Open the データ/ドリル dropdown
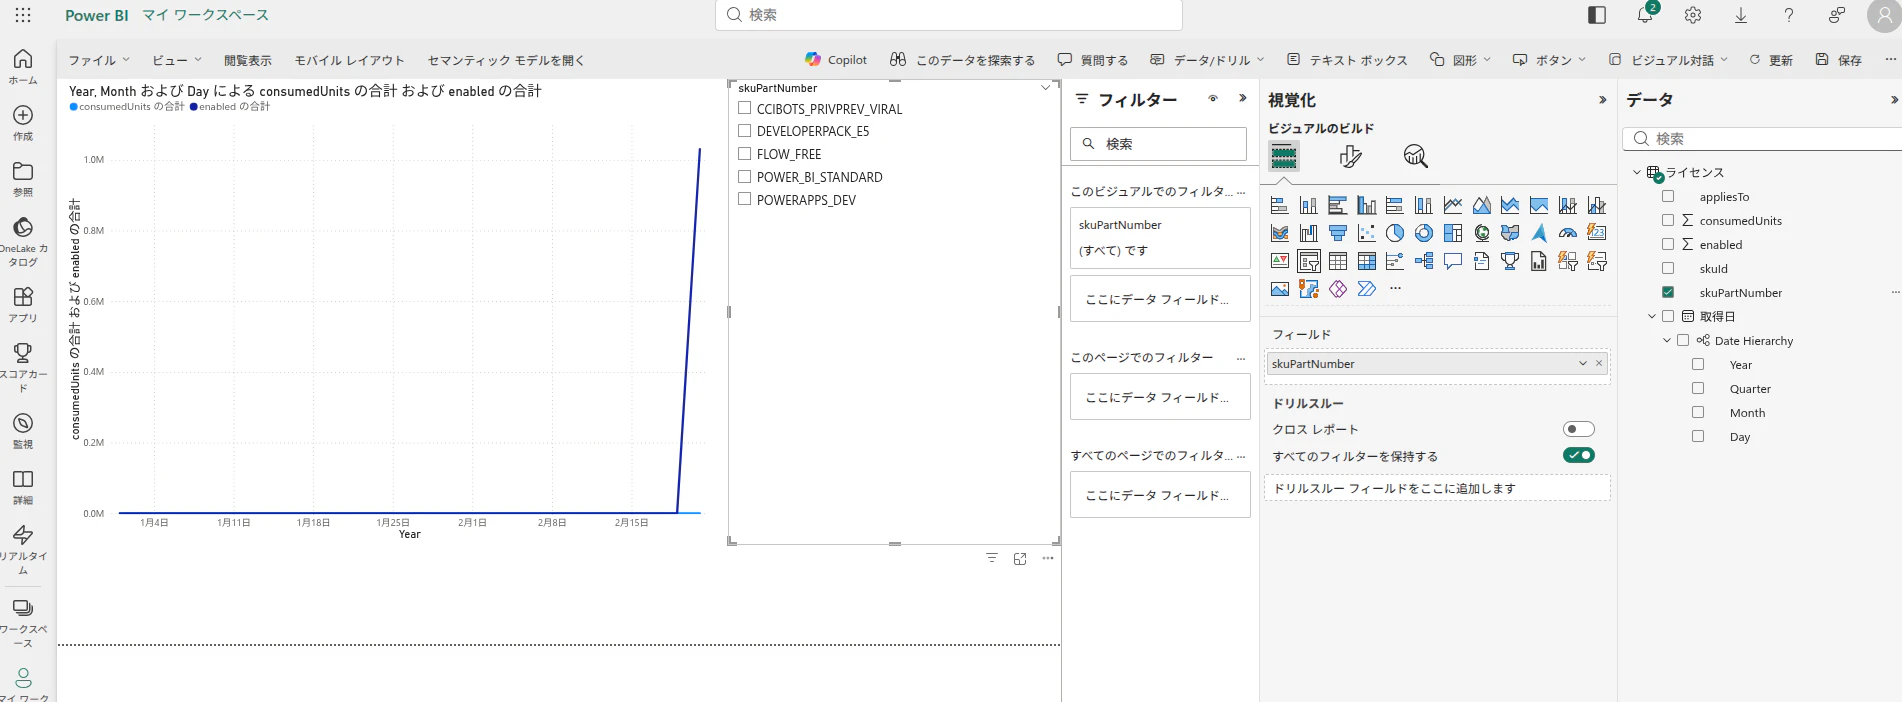Screen dimensions: 1902x702 [1207, 60]
